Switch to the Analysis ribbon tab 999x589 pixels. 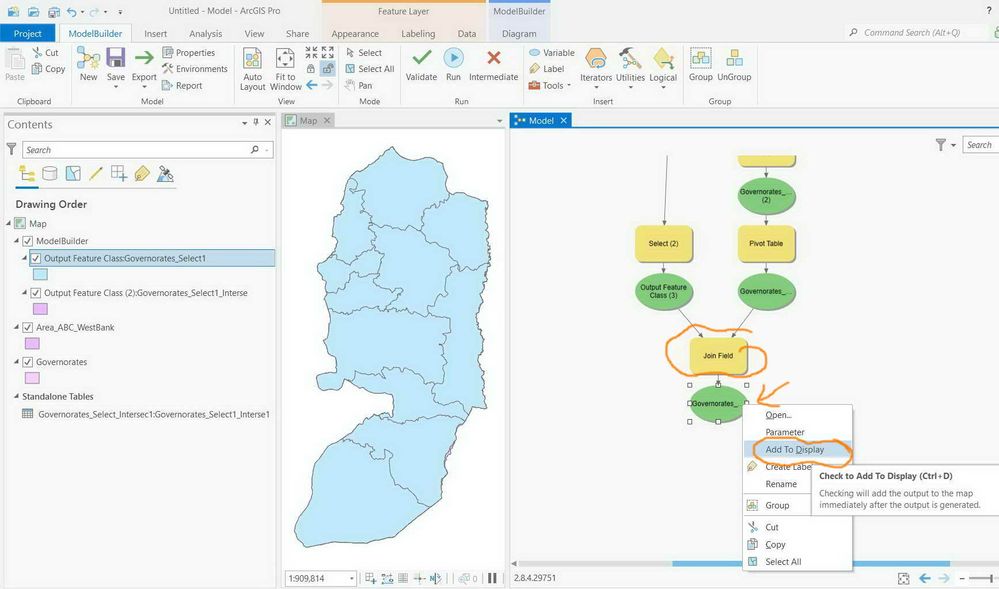click(x=205, y=33)
